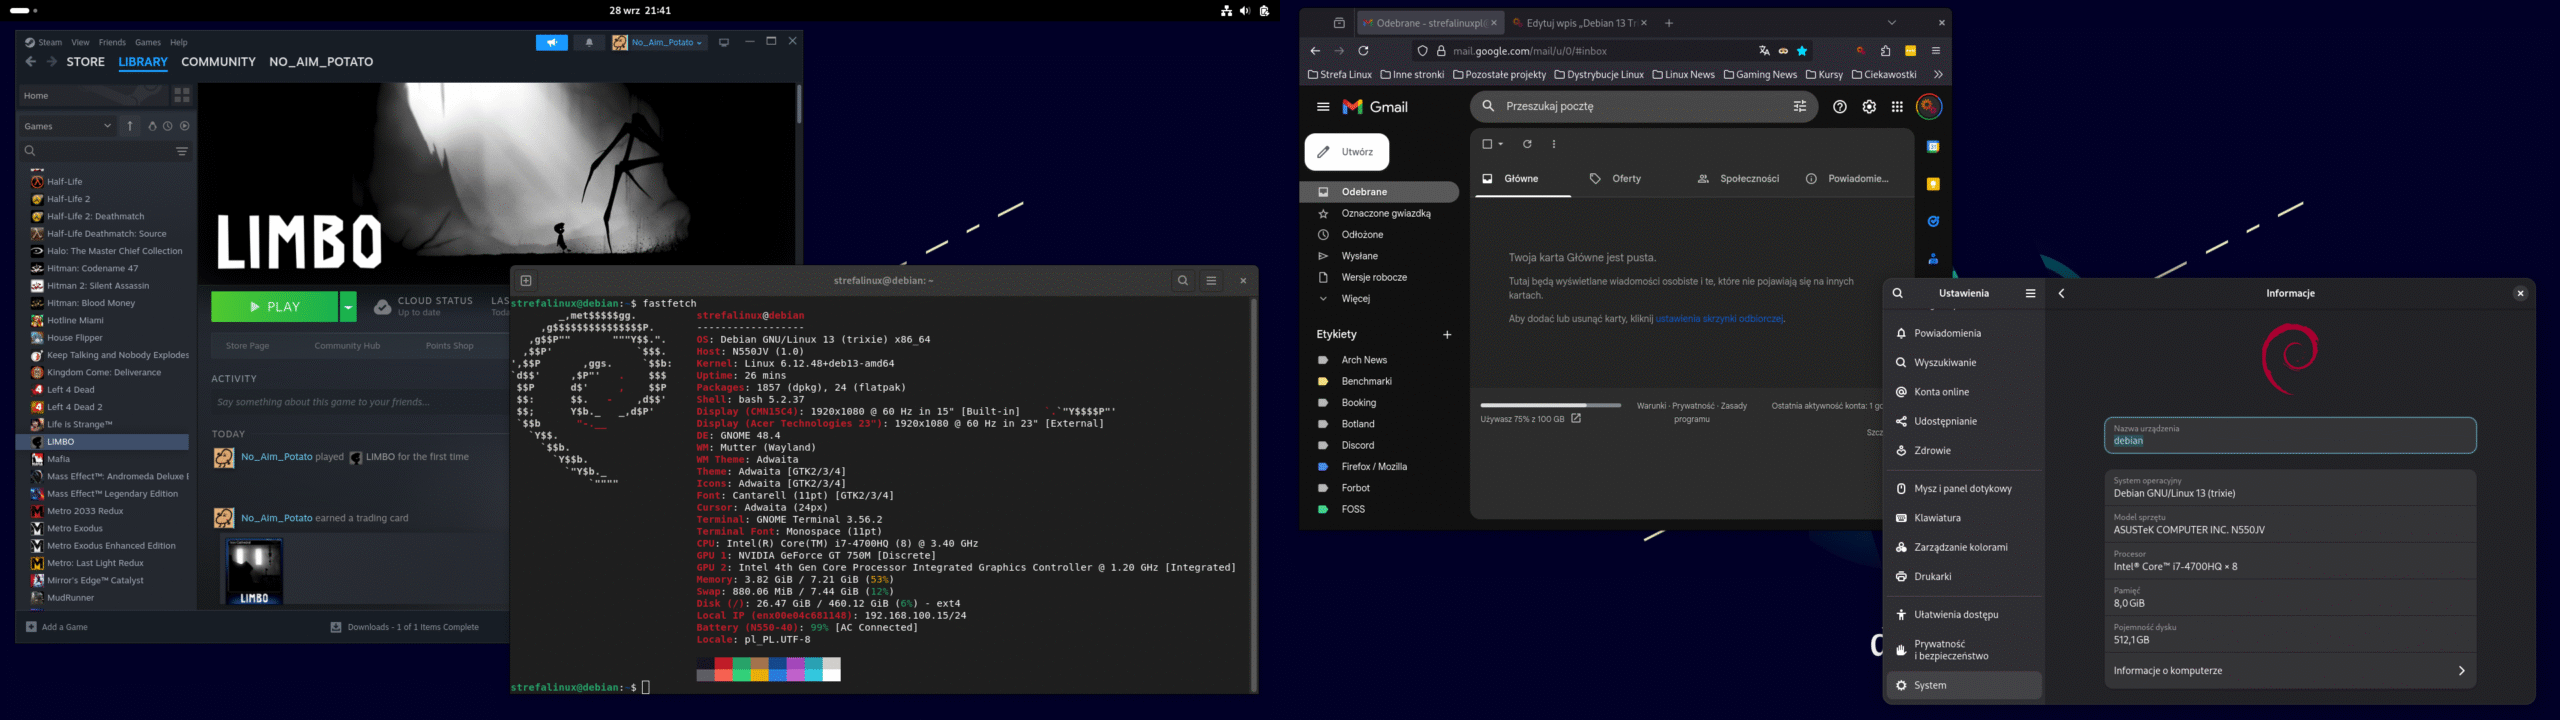Open the Friends menu in Steam
The width and height of the screenshot is (2560, 720).
(112, 42)
